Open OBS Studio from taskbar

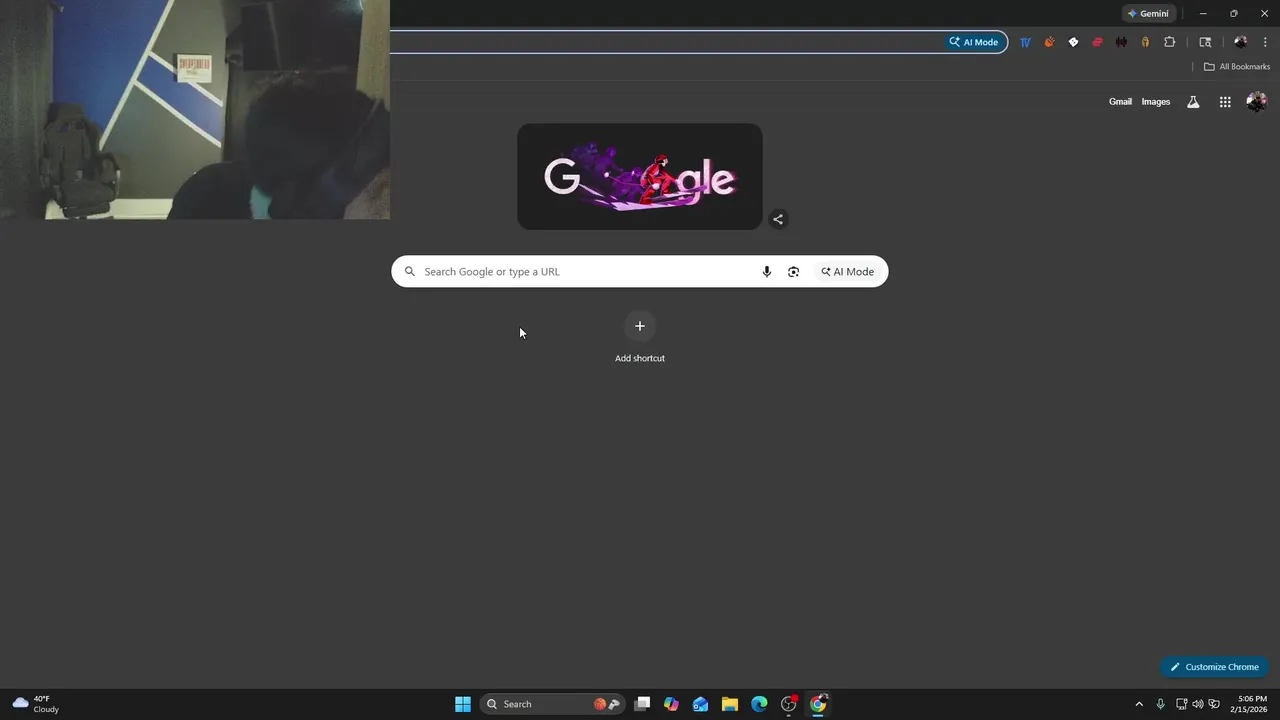point(789,704)
